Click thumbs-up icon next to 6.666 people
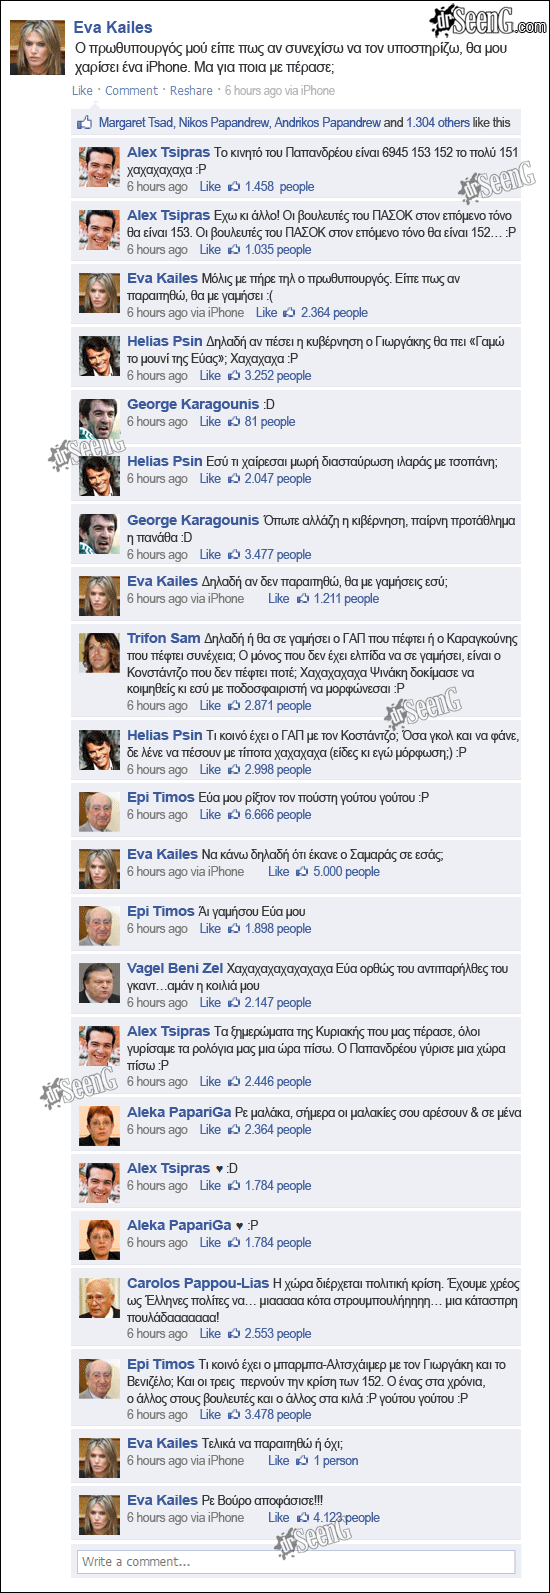550x1593 pixels. click(x=234, y=815)
